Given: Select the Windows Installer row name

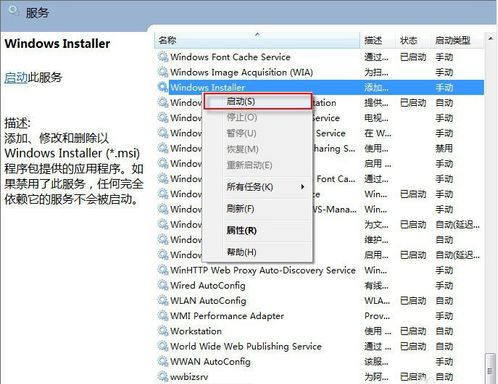Looking at the screenshot, I should click(208, 87).
